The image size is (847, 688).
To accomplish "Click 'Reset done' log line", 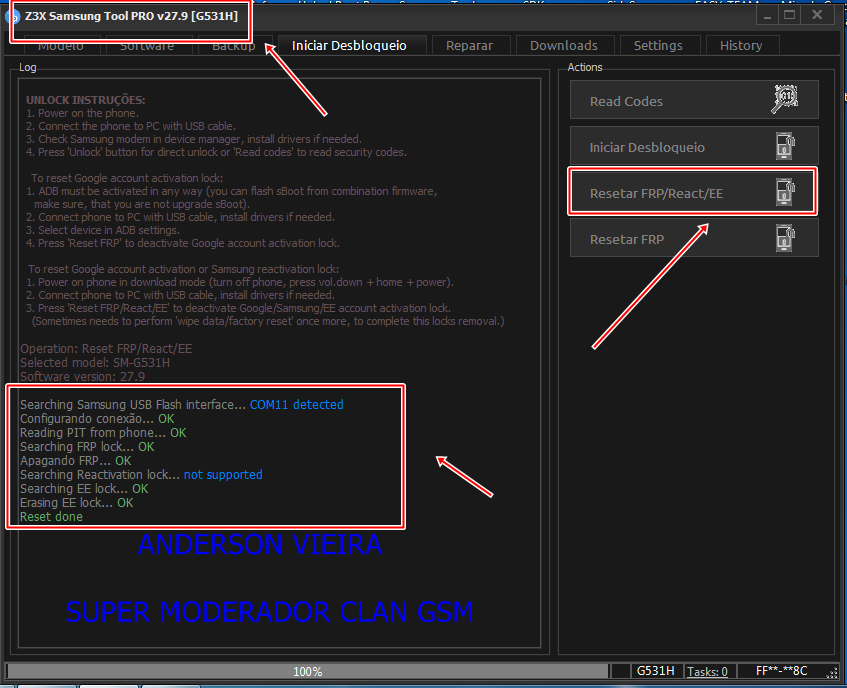I will tap(51, 517).
